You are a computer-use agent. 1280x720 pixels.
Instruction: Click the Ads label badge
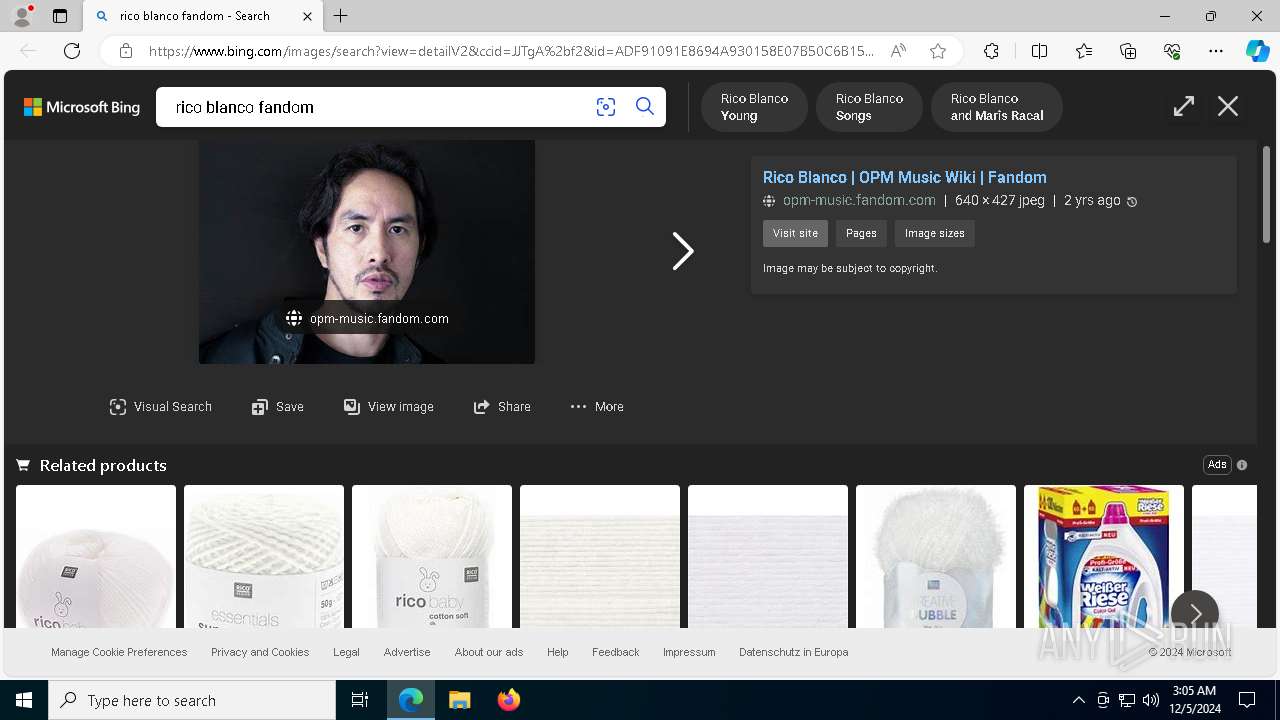(x=1217, y=465)
